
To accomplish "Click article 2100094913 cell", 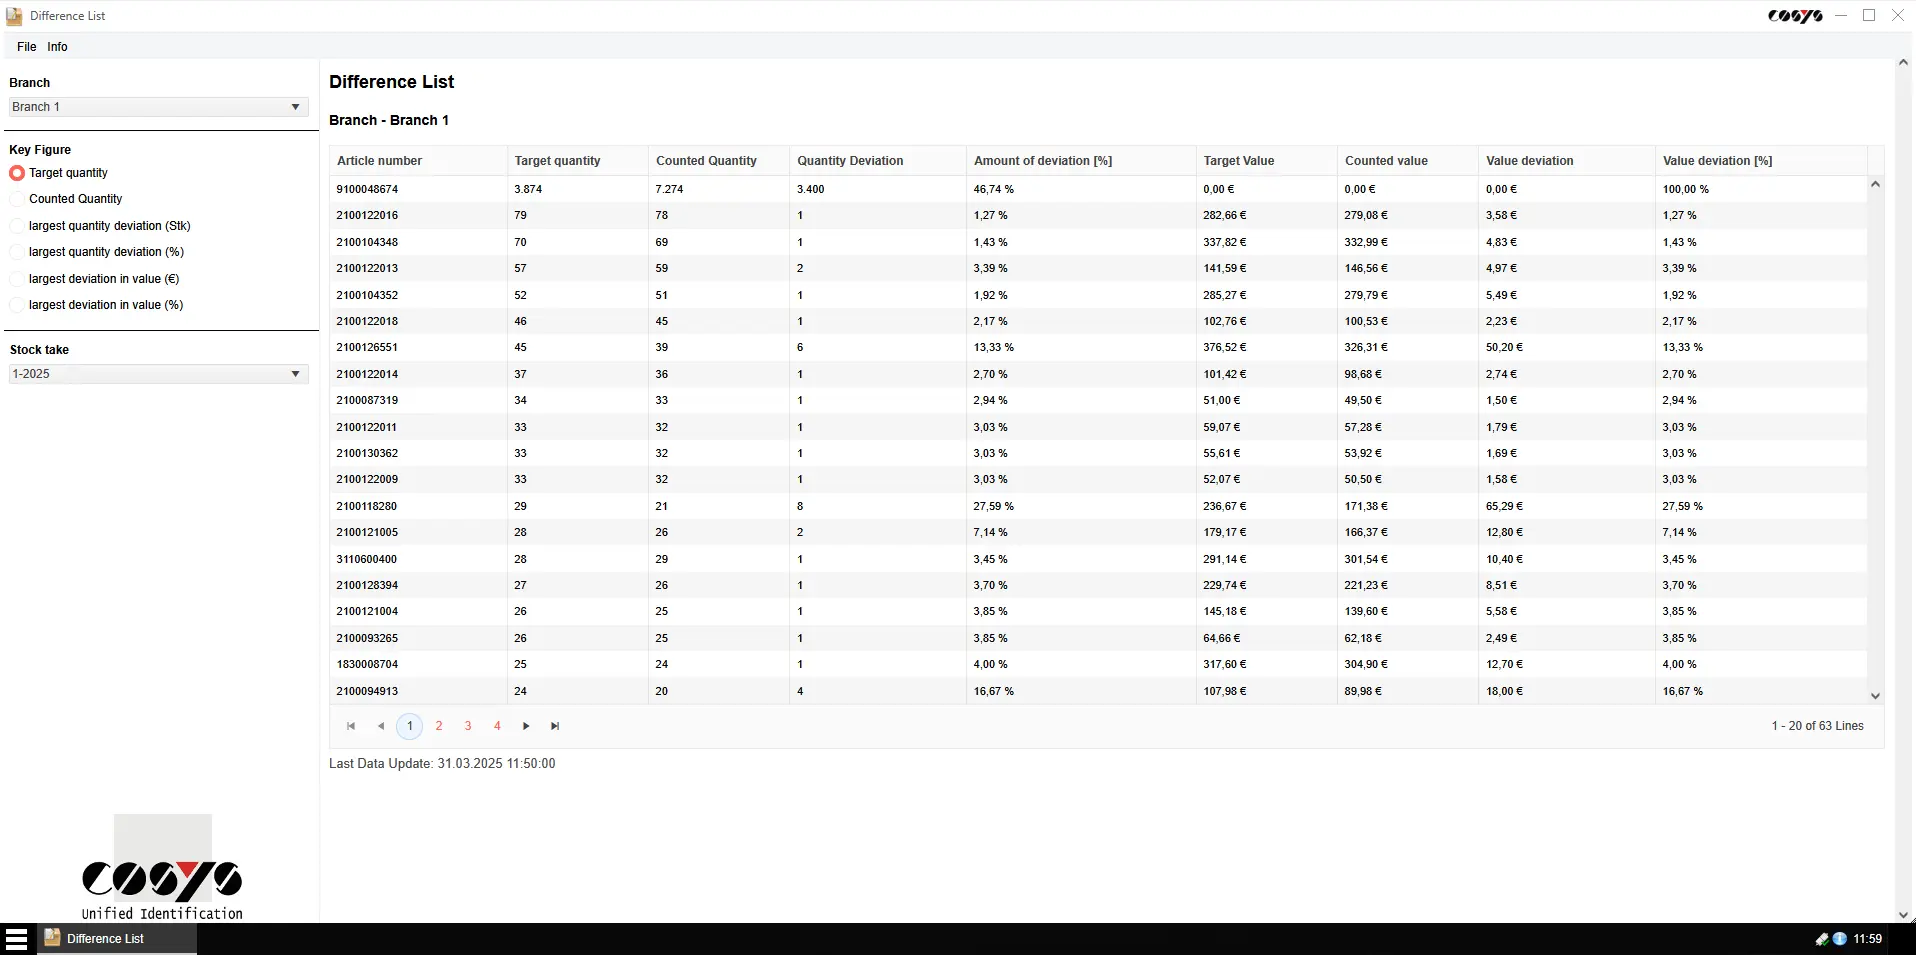I will click(x=418, y=691).
